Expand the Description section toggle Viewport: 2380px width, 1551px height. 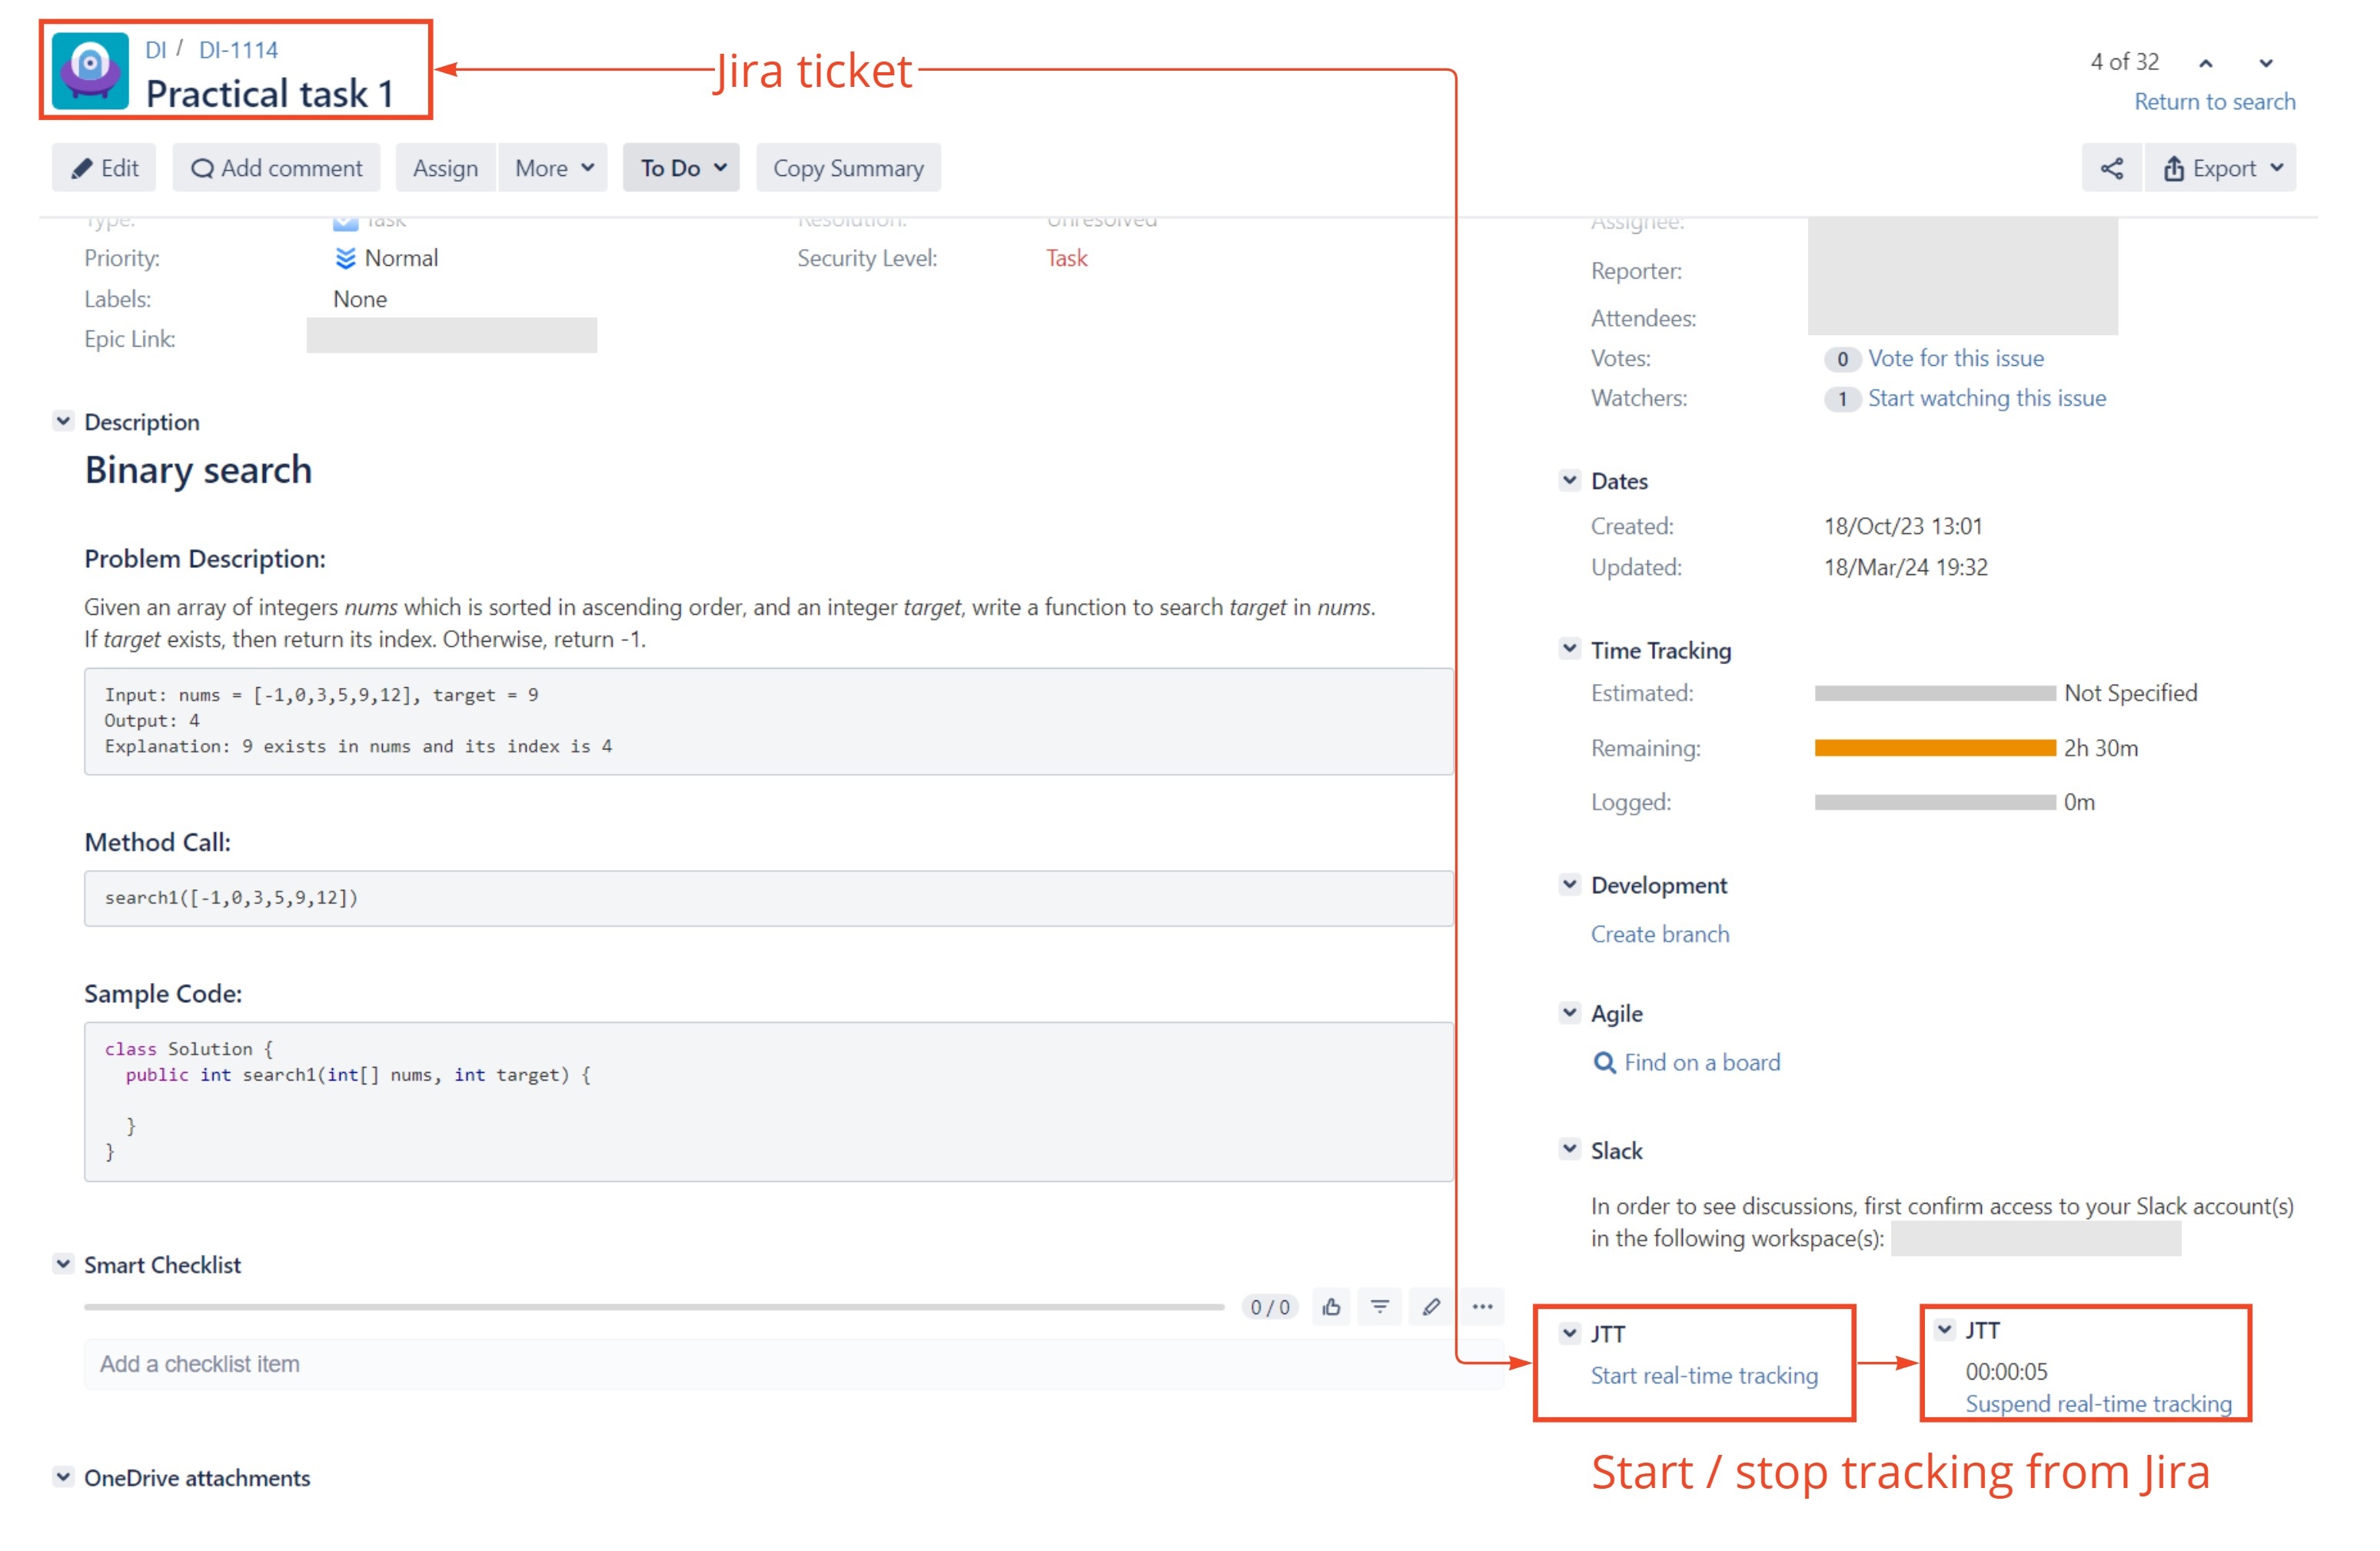click(61, 422)
